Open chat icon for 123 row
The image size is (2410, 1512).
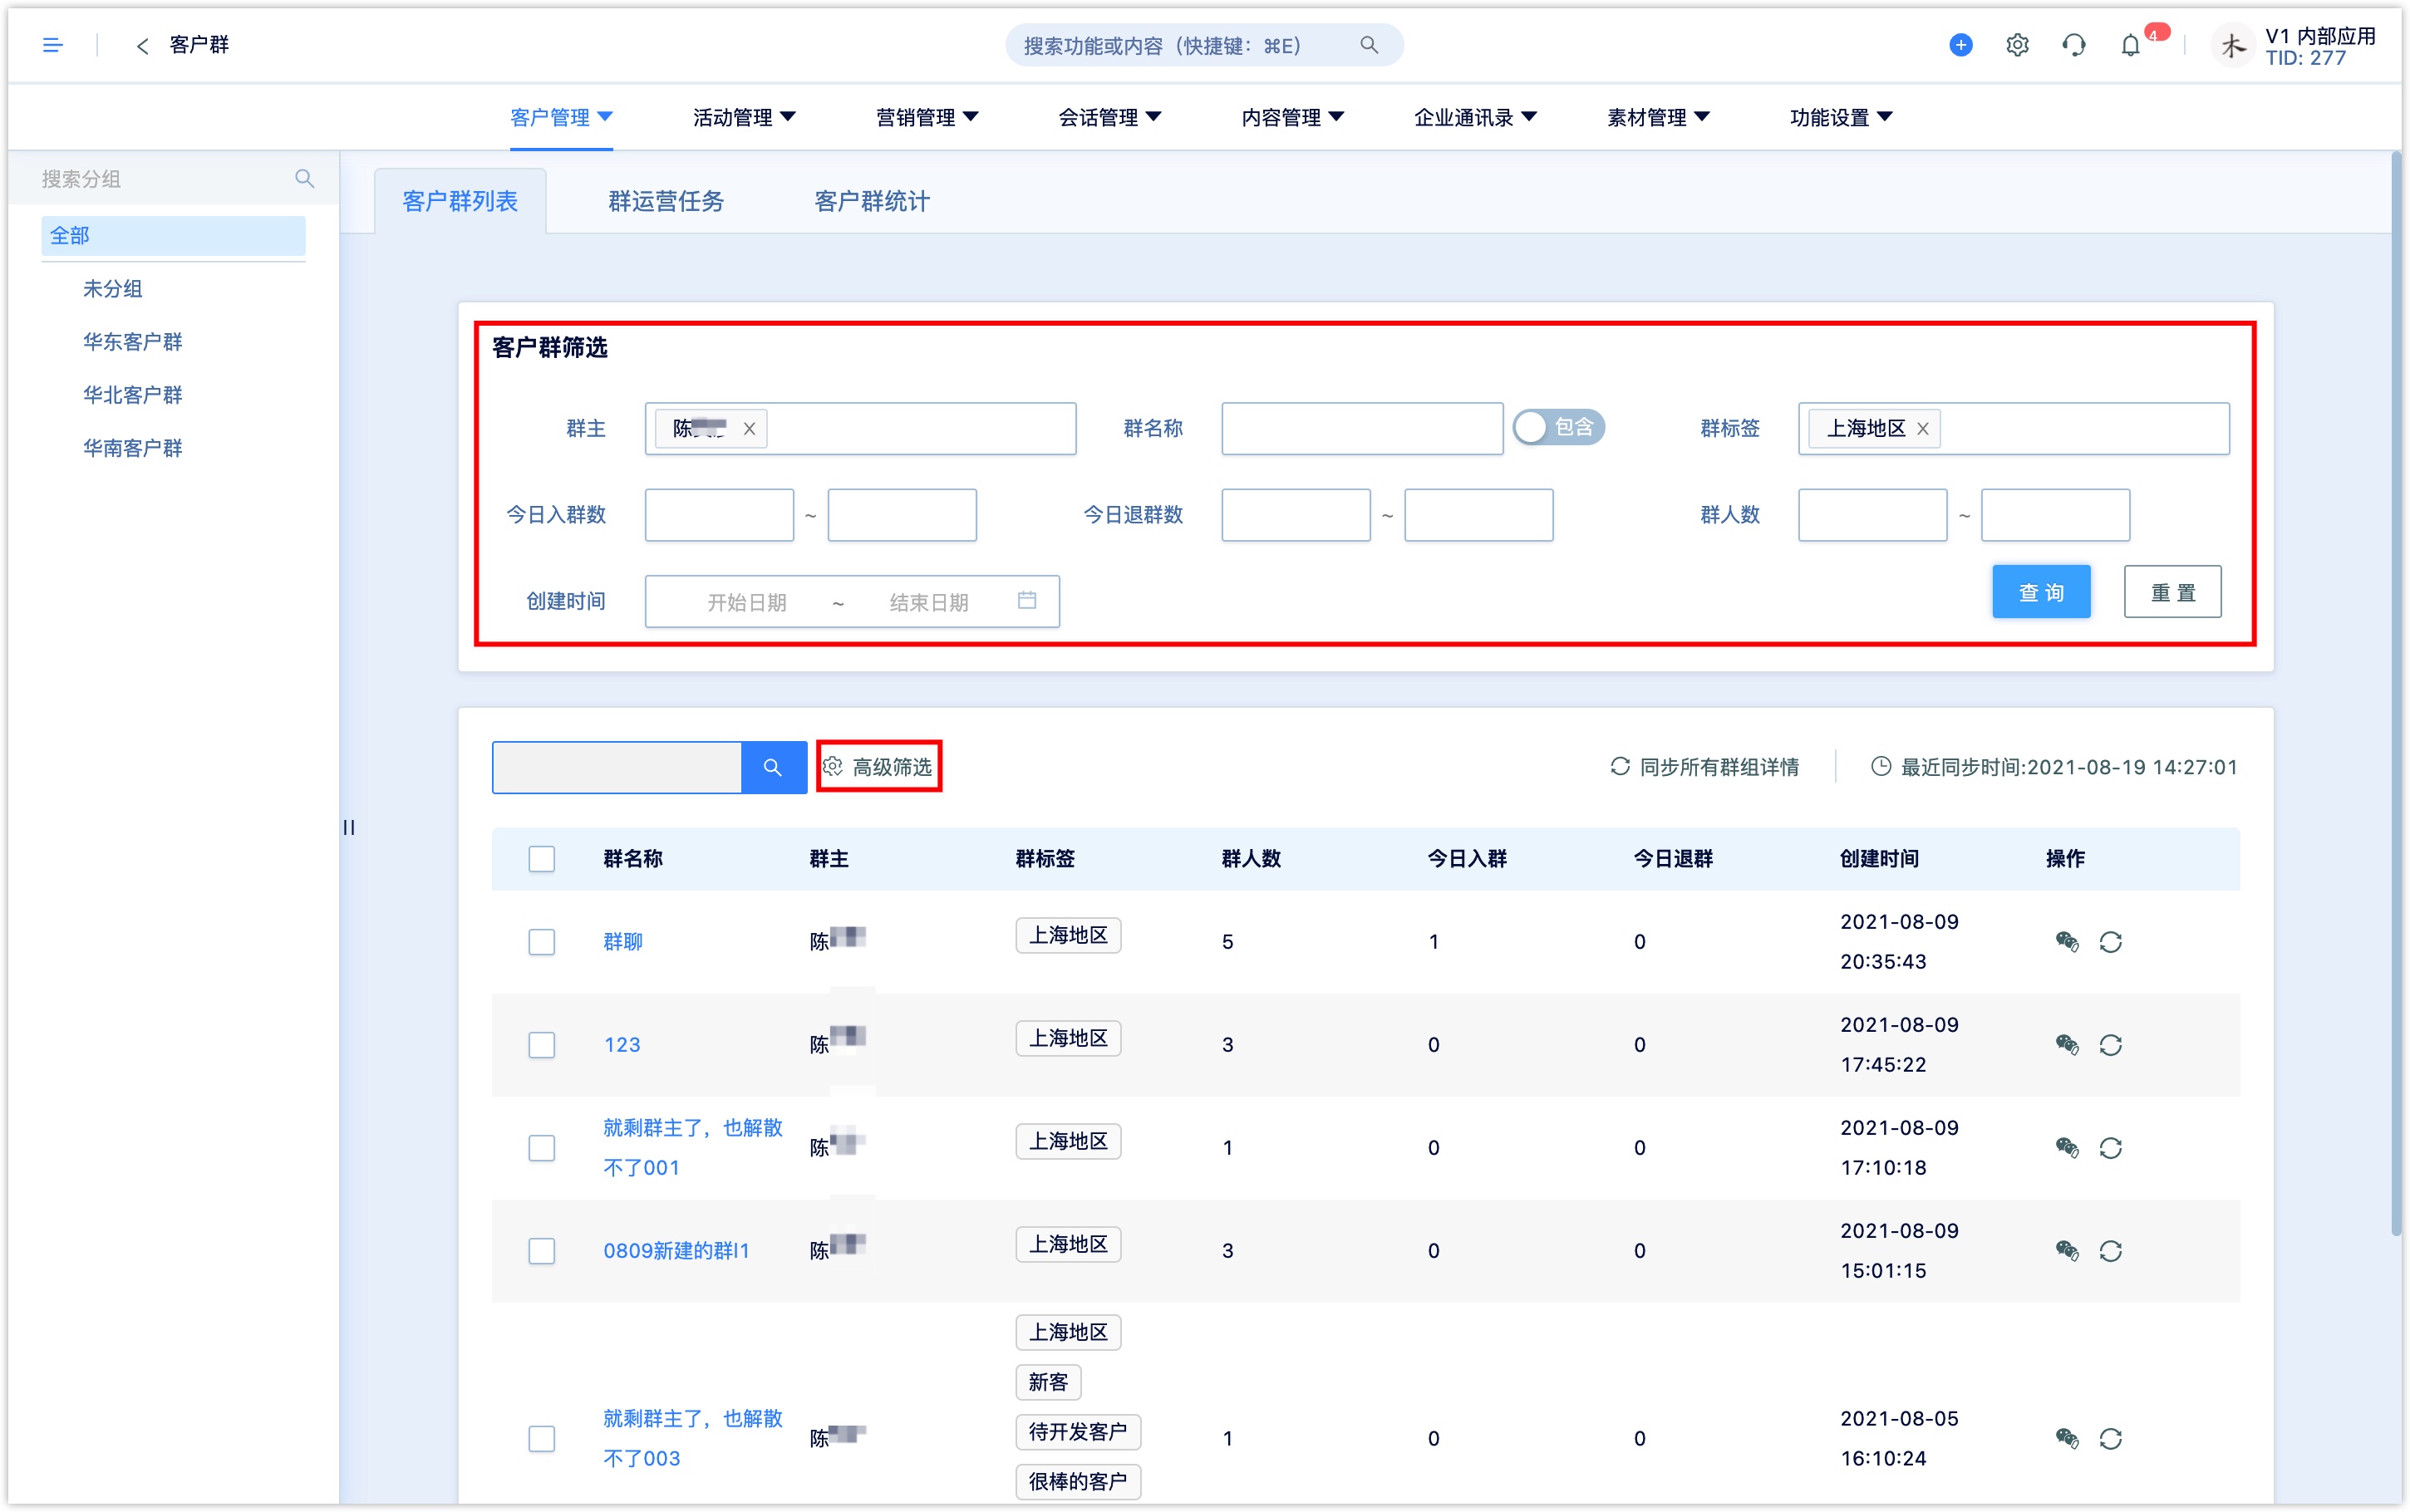click(x=2066, y=1044)
